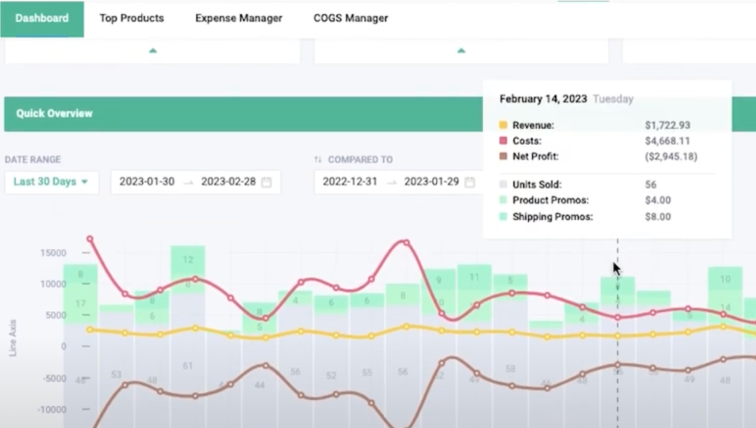
Task: Click the 15000 axis label
Action: [x=53, y=253]
